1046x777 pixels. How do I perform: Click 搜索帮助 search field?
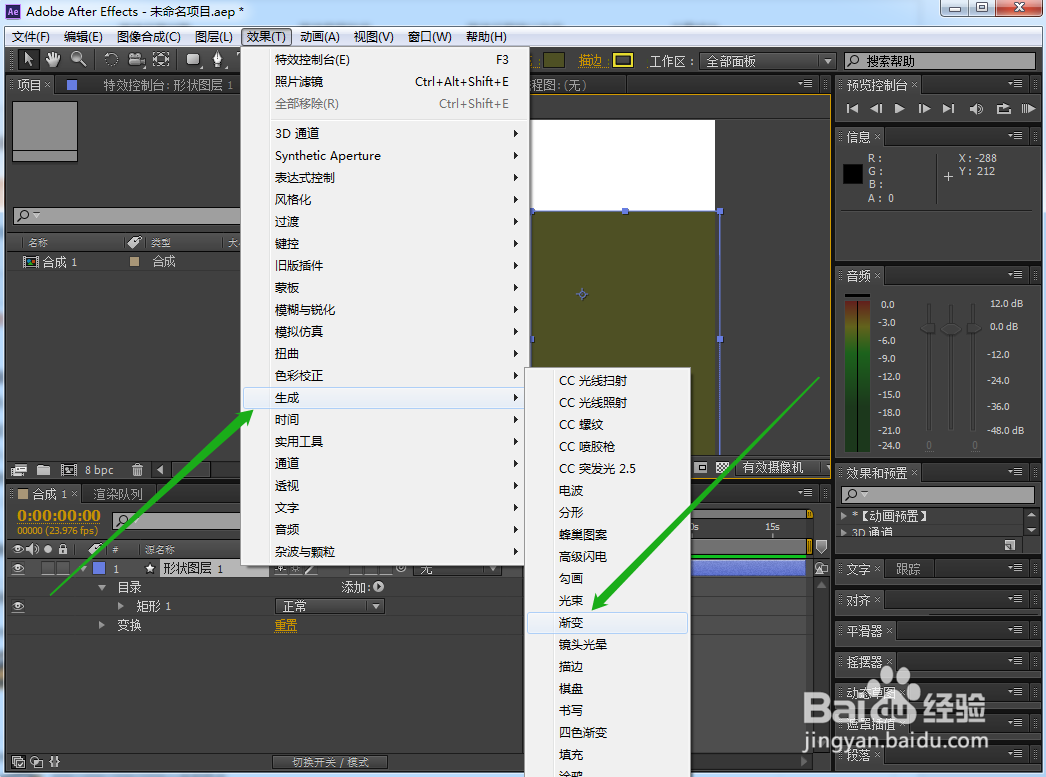(940, 61)
